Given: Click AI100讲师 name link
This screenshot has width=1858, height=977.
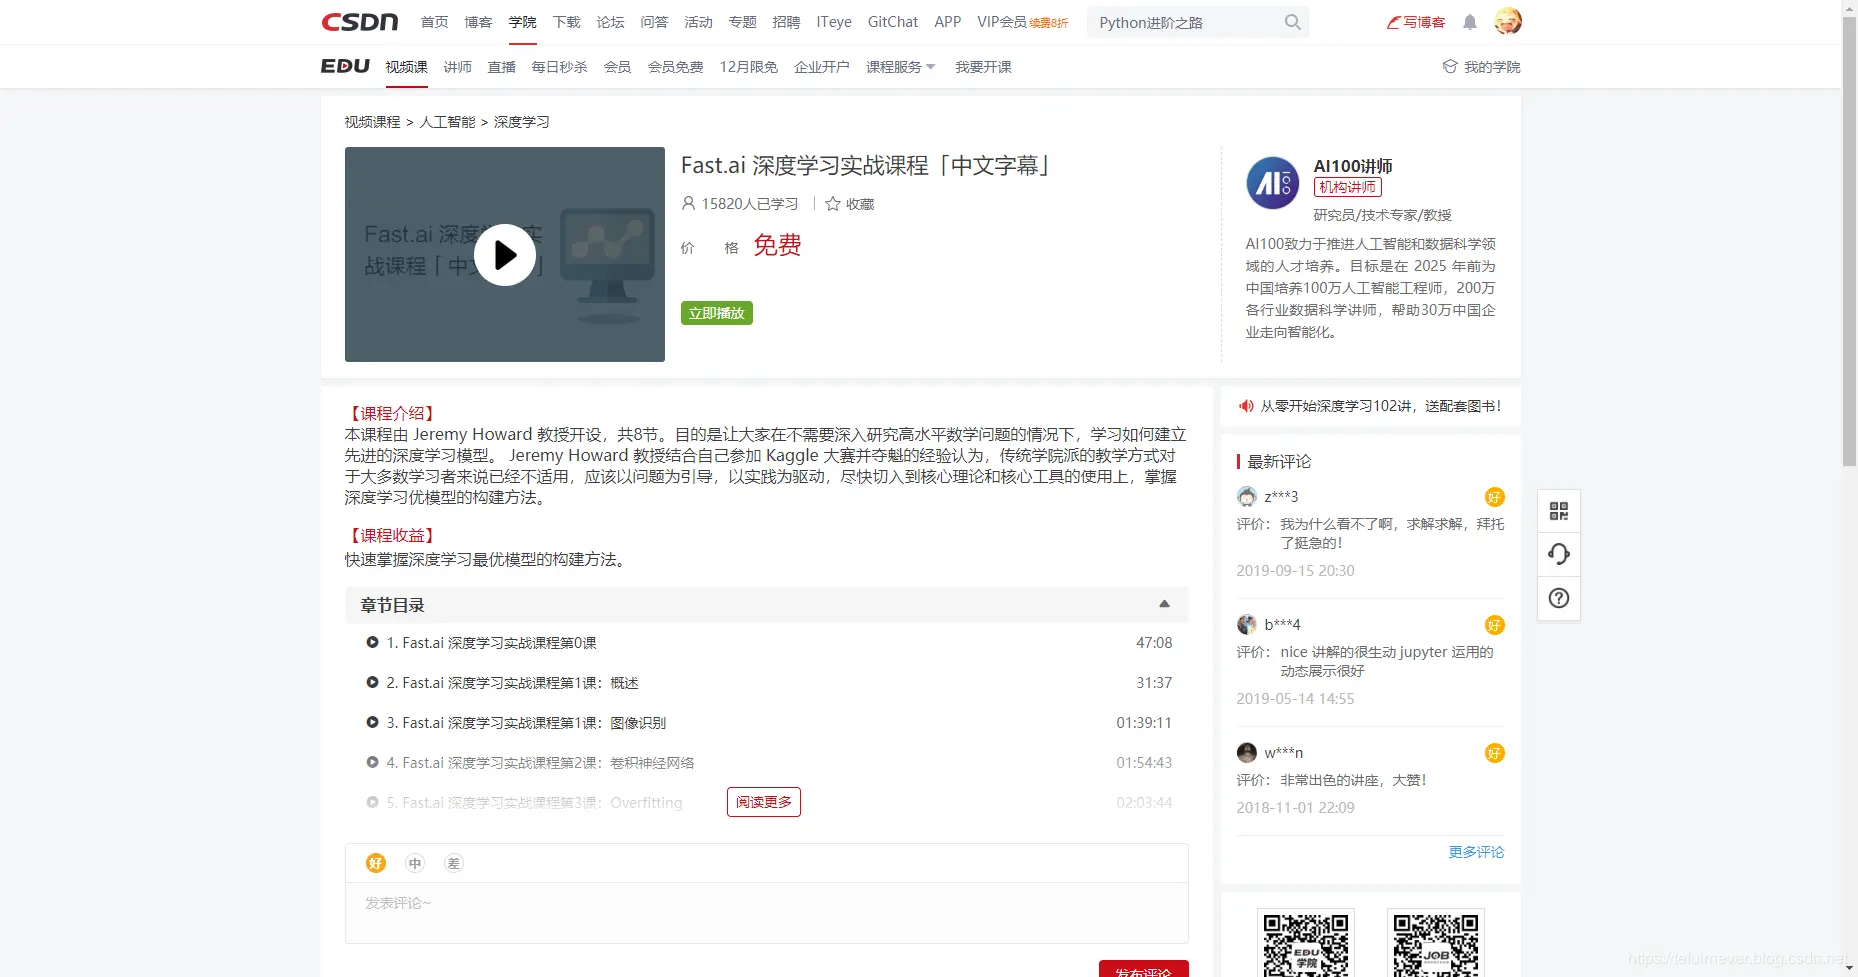Looking at the screenshot, I should 1353,166.
